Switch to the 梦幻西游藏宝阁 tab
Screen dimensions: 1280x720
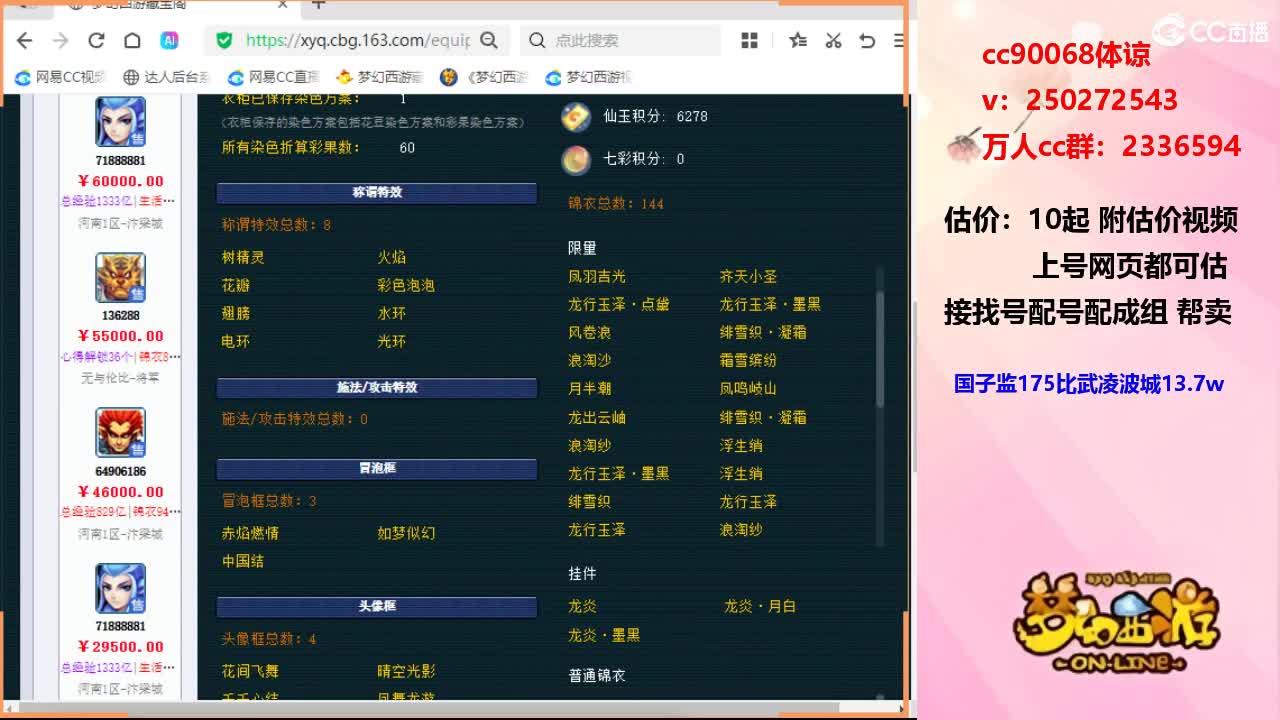(170, 6)
